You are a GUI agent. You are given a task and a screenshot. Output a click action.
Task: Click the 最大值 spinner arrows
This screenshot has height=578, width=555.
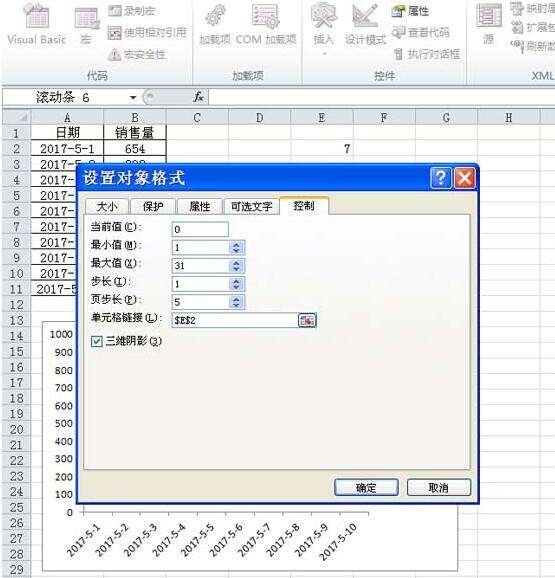pyautogui.click(x=237, y=265)
